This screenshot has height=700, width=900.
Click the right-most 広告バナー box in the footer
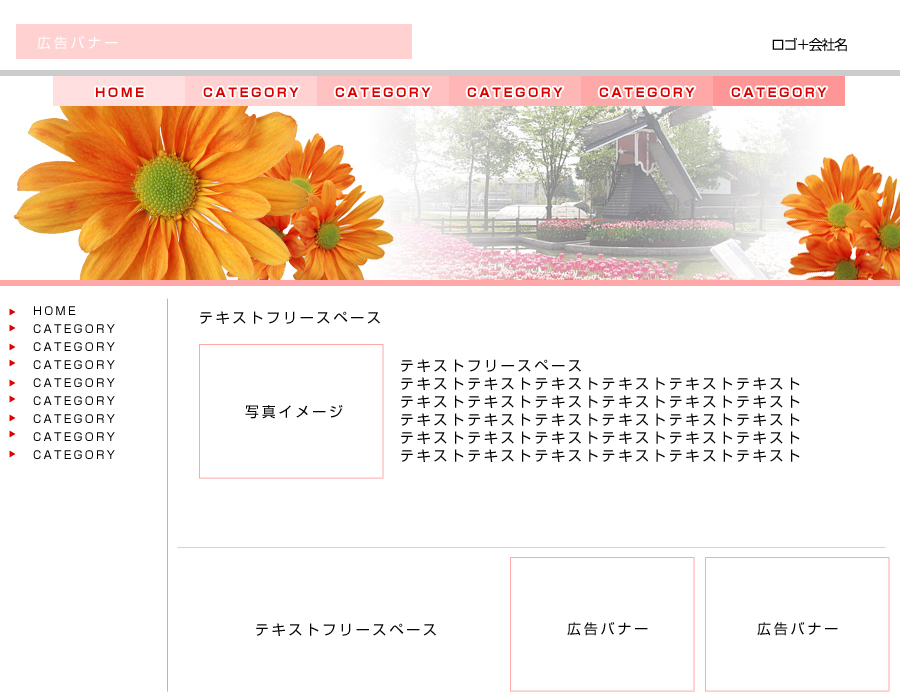click(797, 624)
